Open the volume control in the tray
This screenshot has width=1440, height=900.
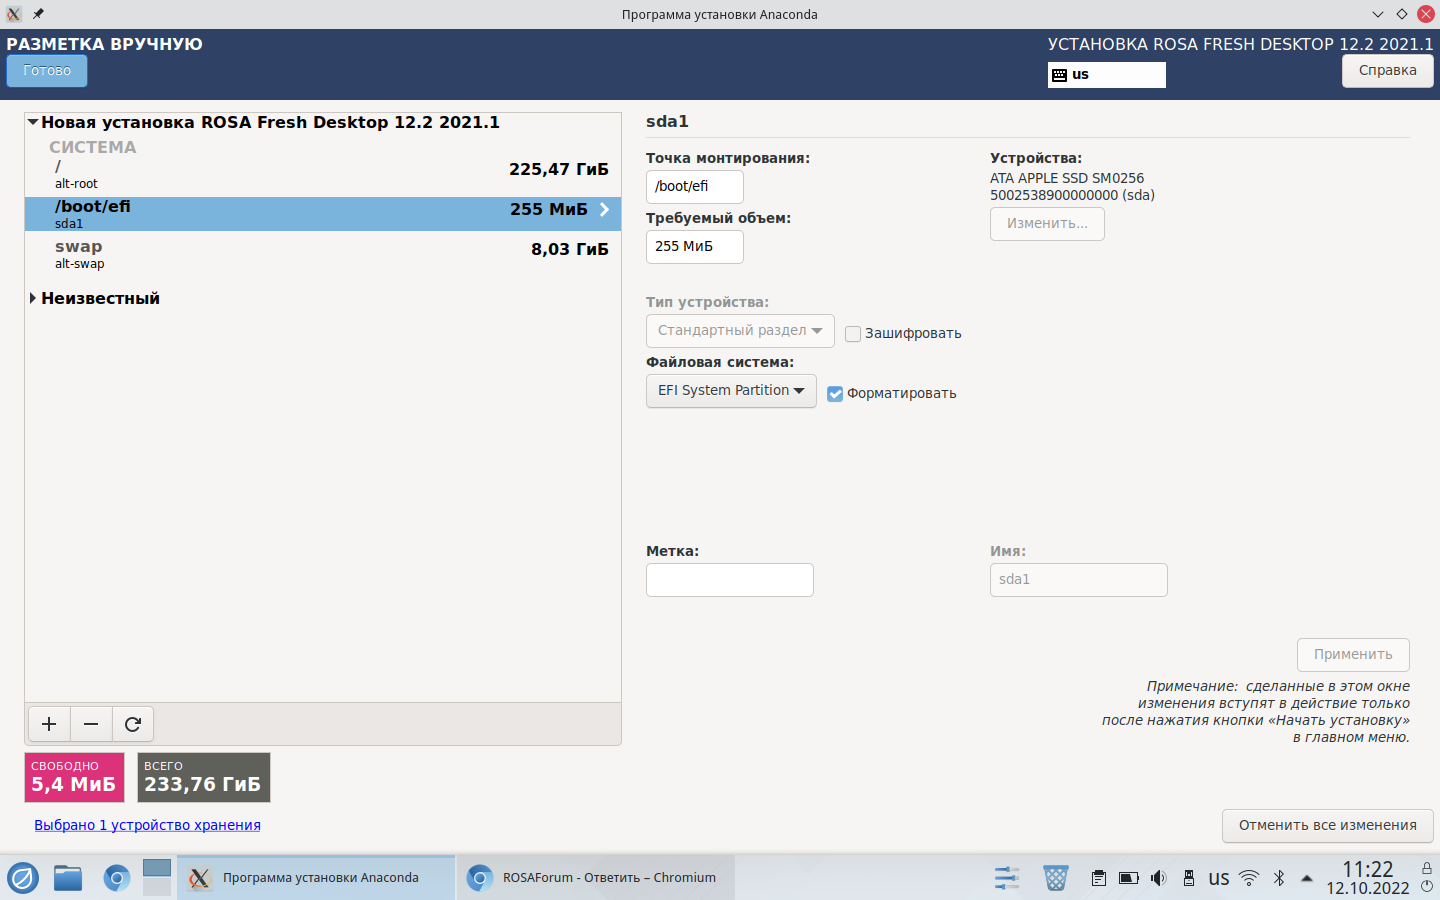(x=1158, y=878)
